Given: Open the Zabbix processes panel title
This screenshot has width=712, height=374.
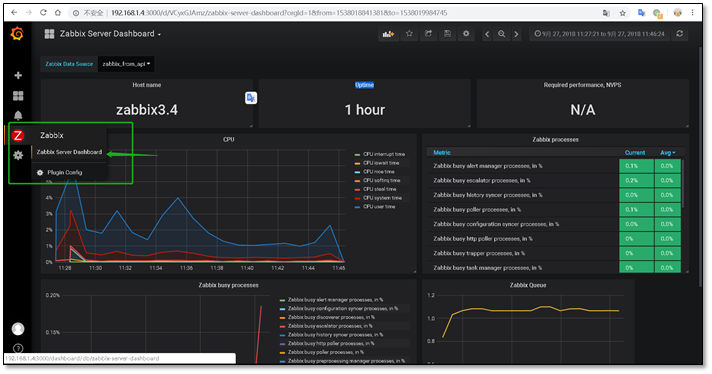Looking at the screenshot, I should [555, 139].
